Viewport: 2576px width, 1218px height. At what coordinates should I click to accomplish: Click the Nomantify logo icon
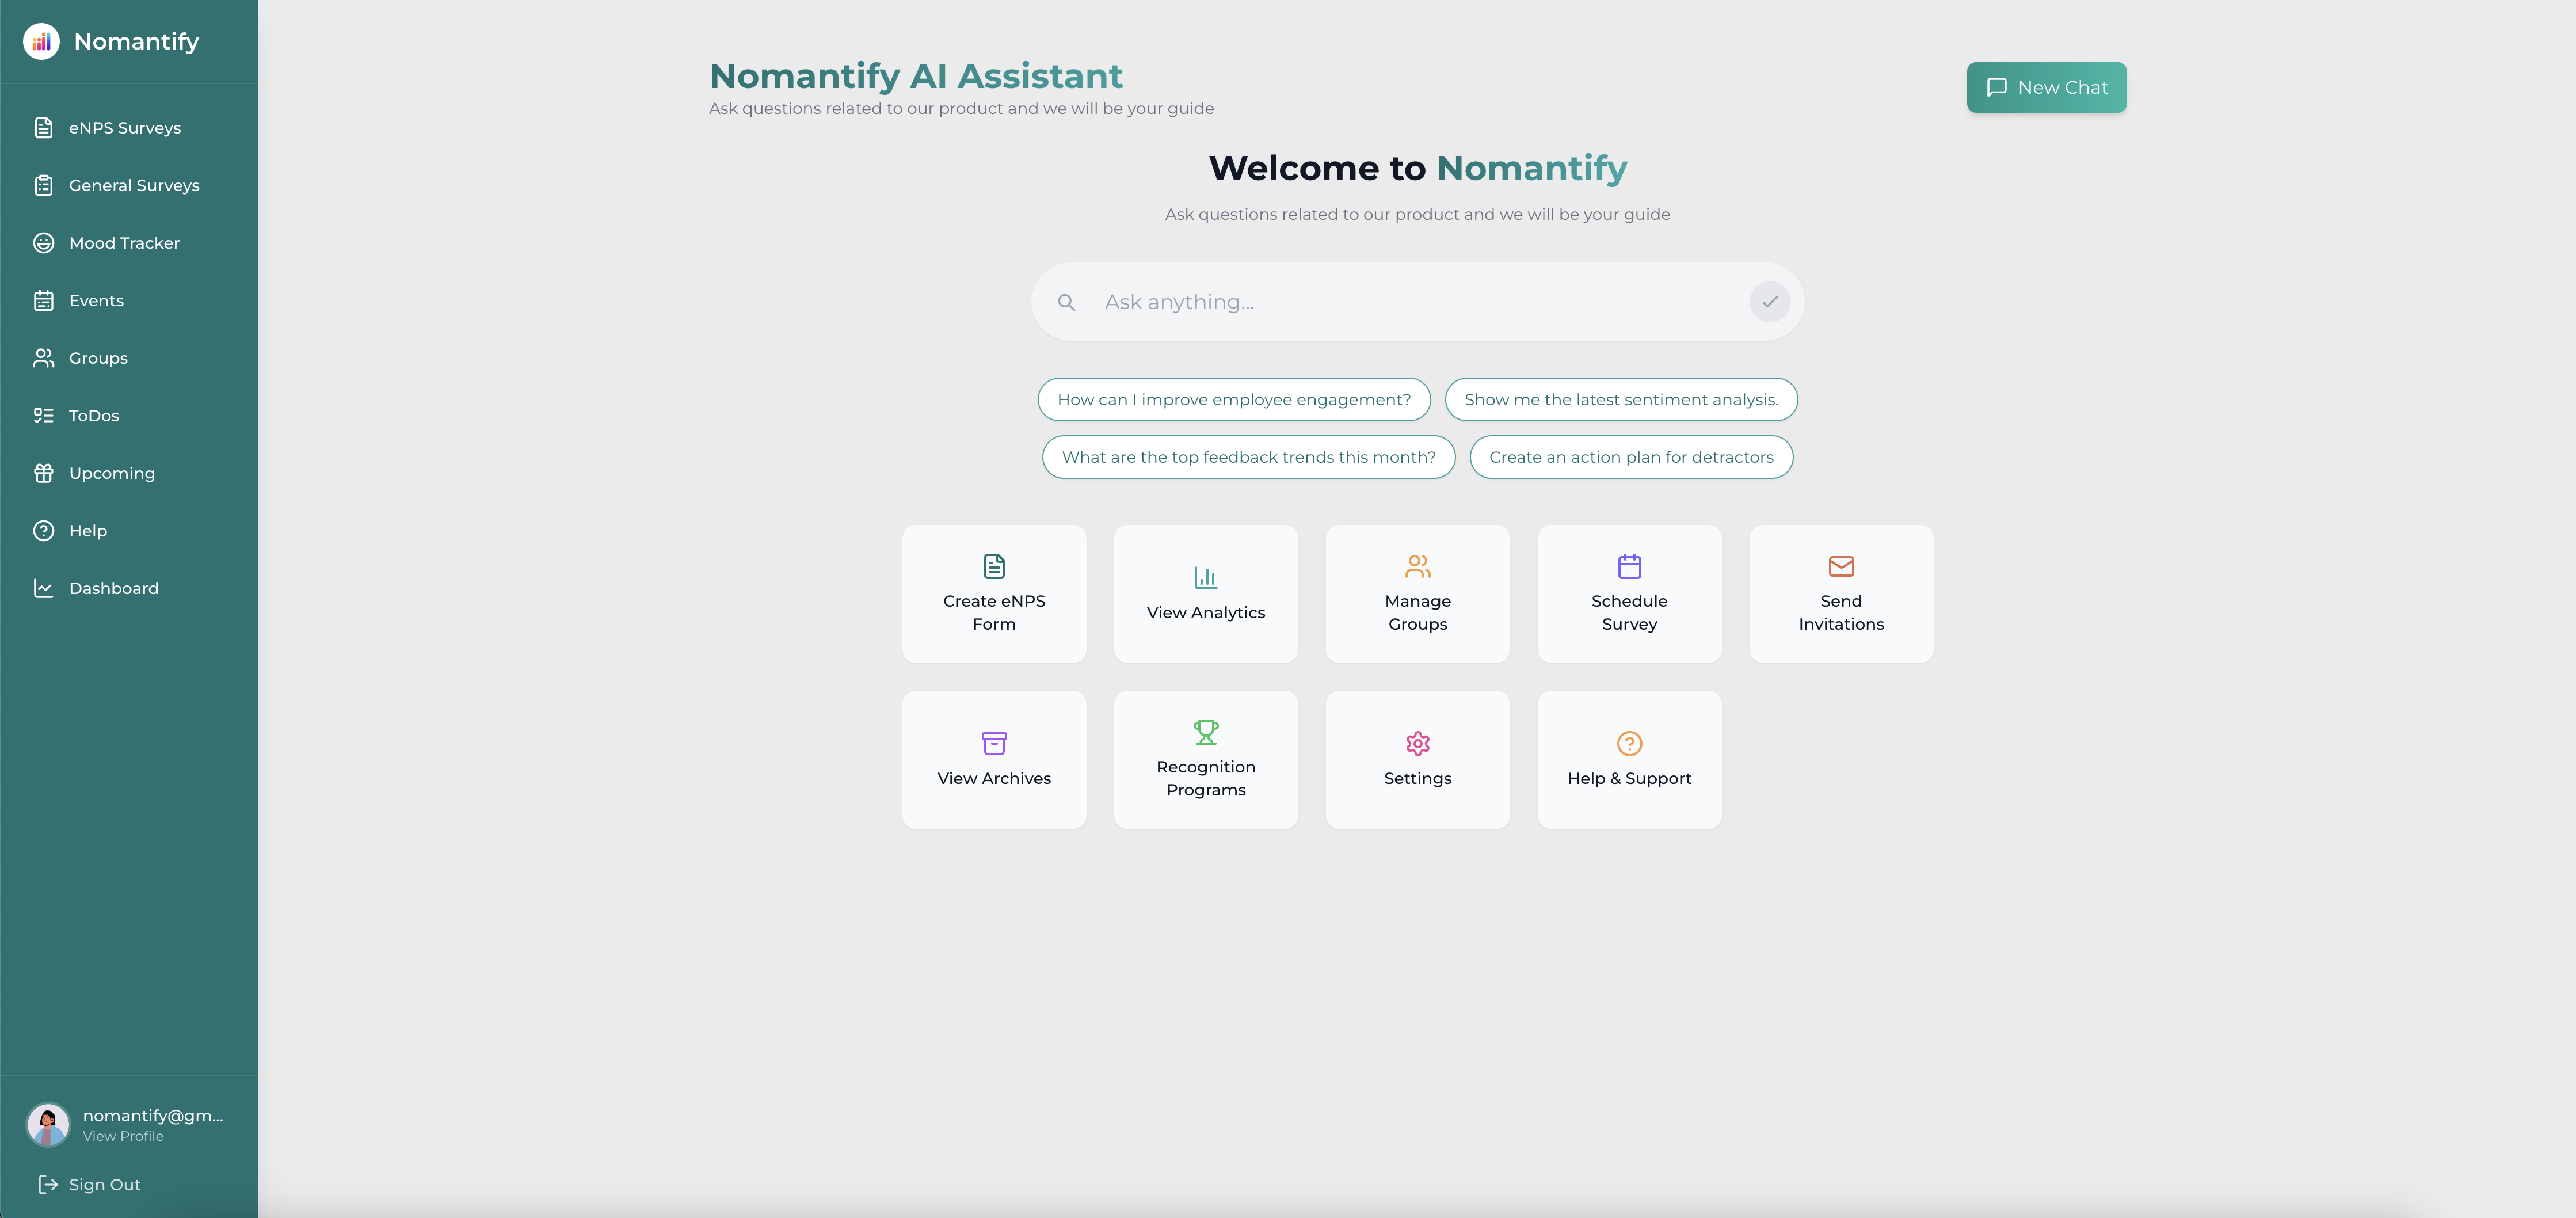[41, 41]
